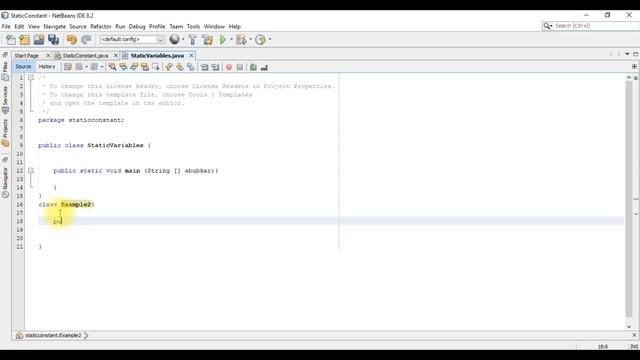Open dropdown arrow beside Profile Project
Image resolution: width=640 pixels, height=360 pixels.
(x=269, y=39)
